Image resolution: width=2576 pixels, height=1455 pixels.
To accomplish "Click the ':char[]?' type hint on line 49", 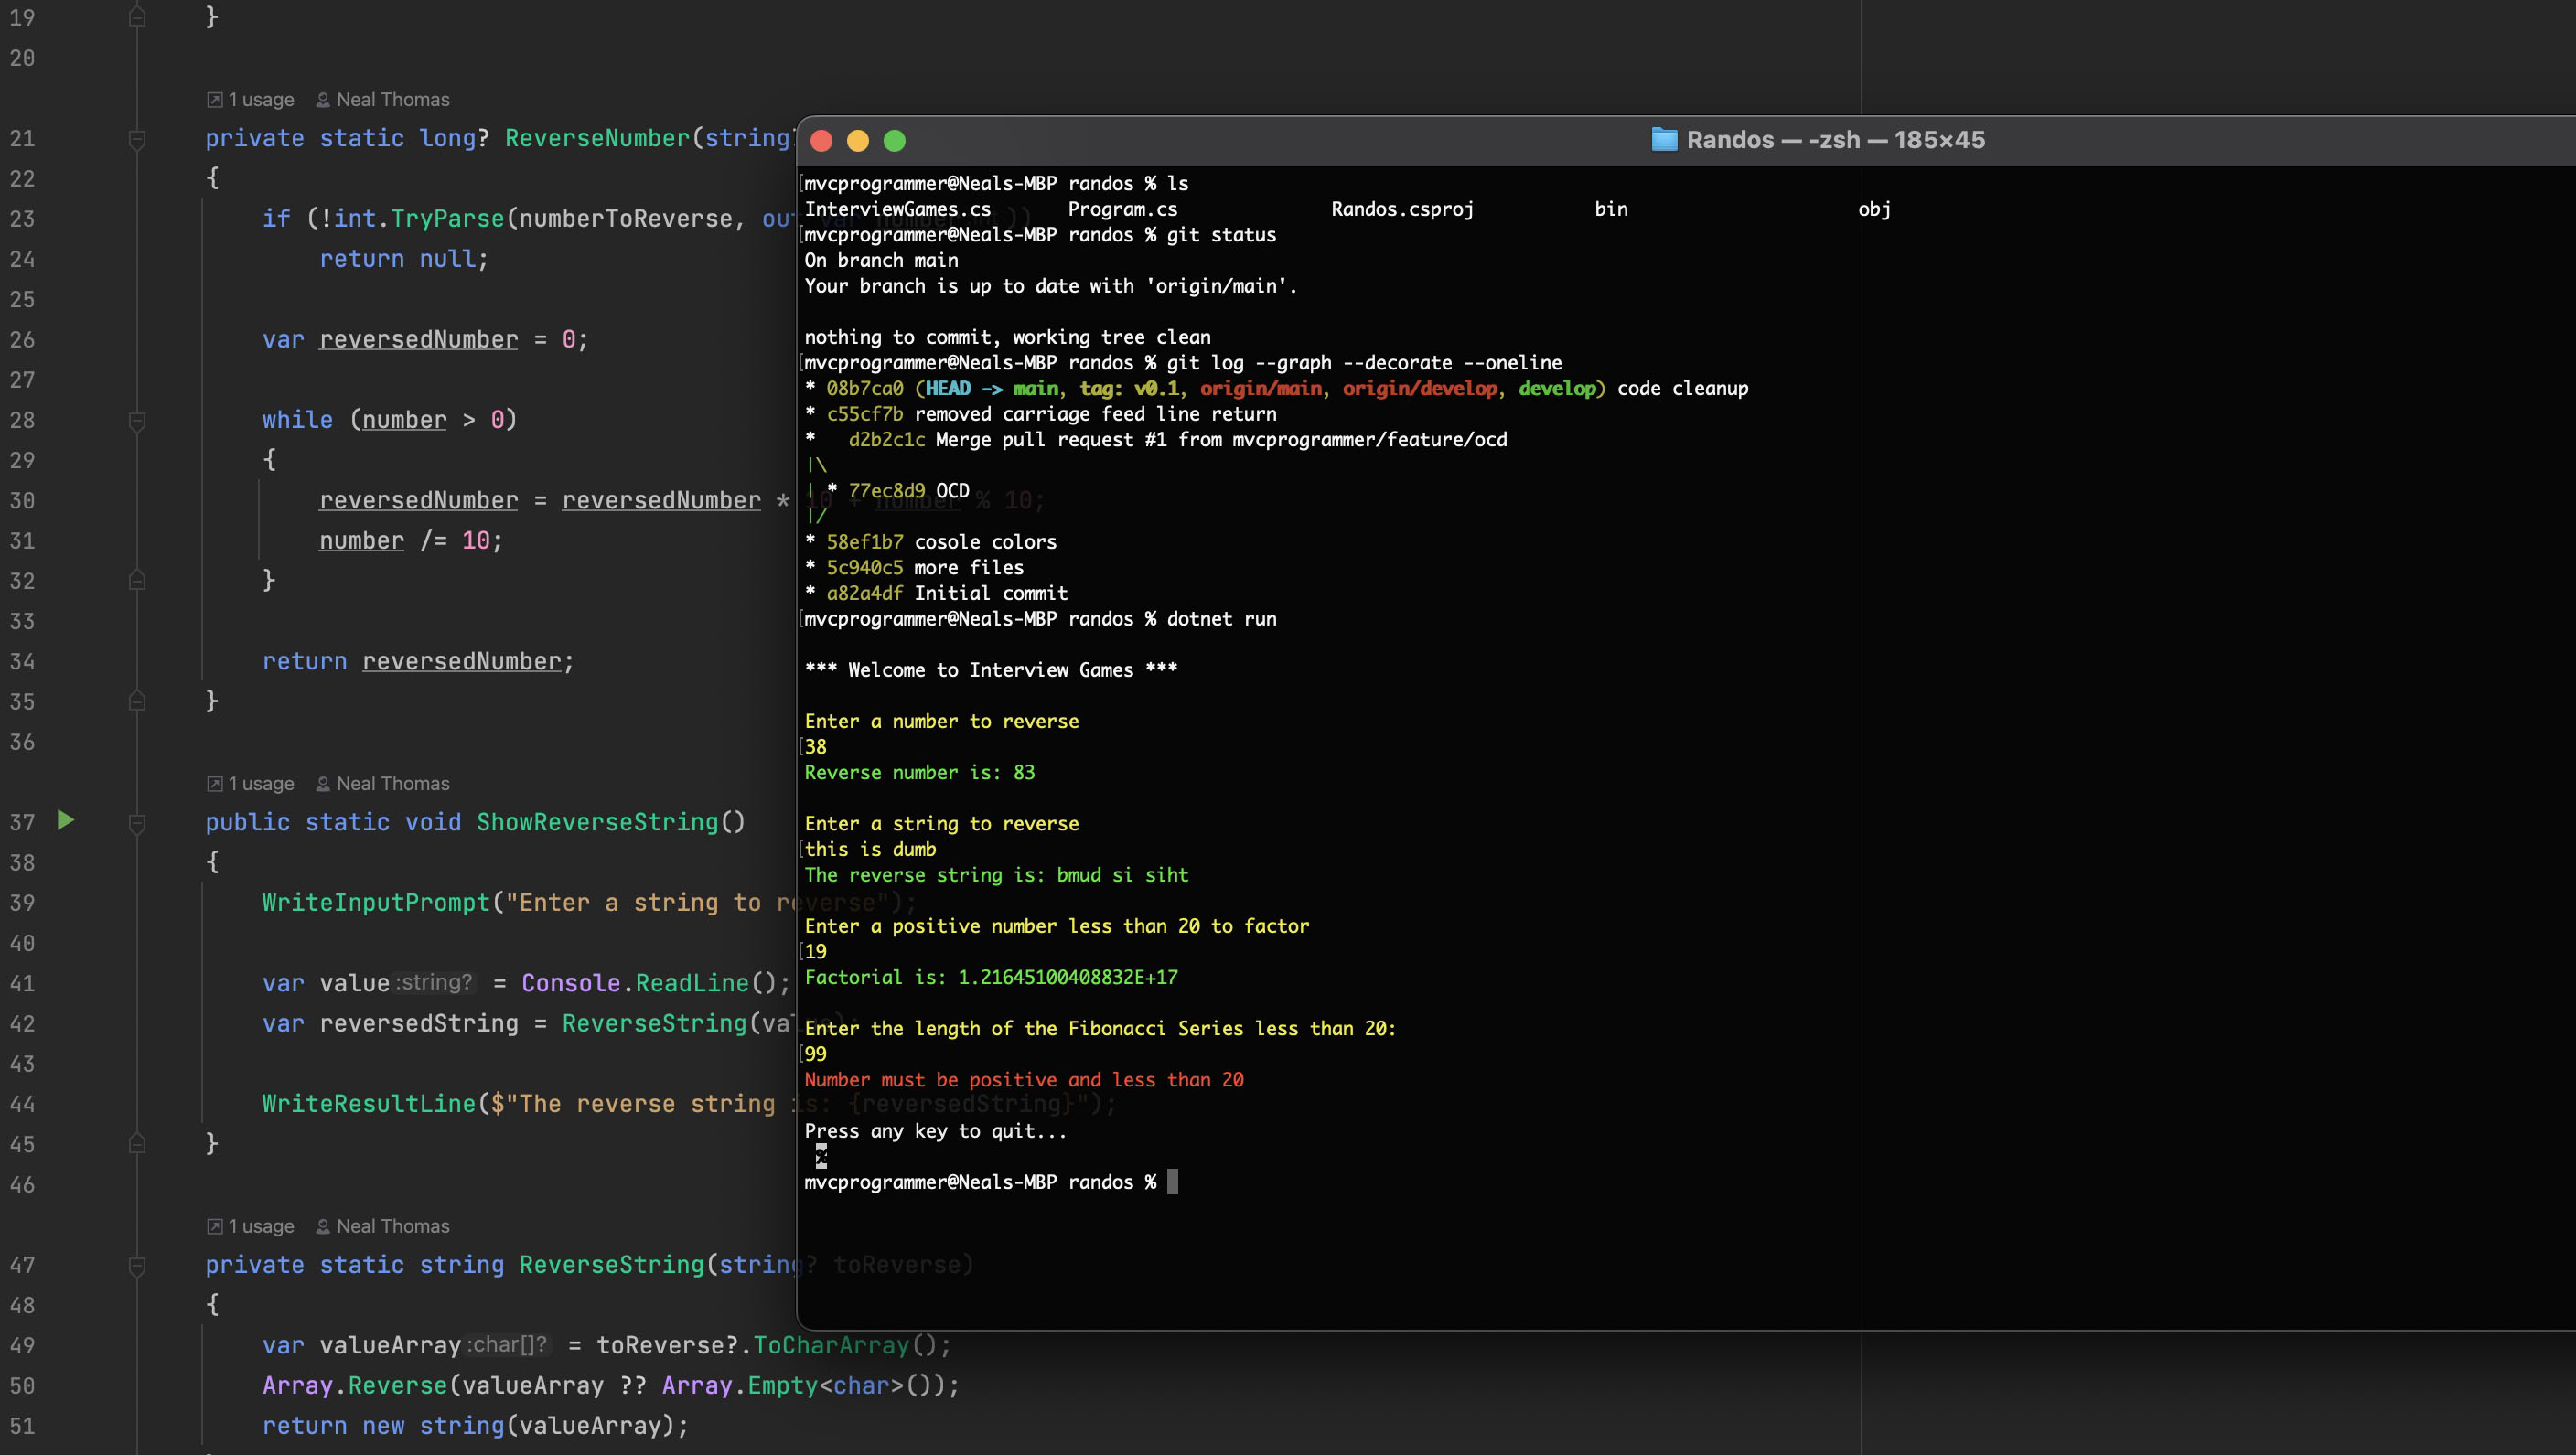I will (507, 1345).
